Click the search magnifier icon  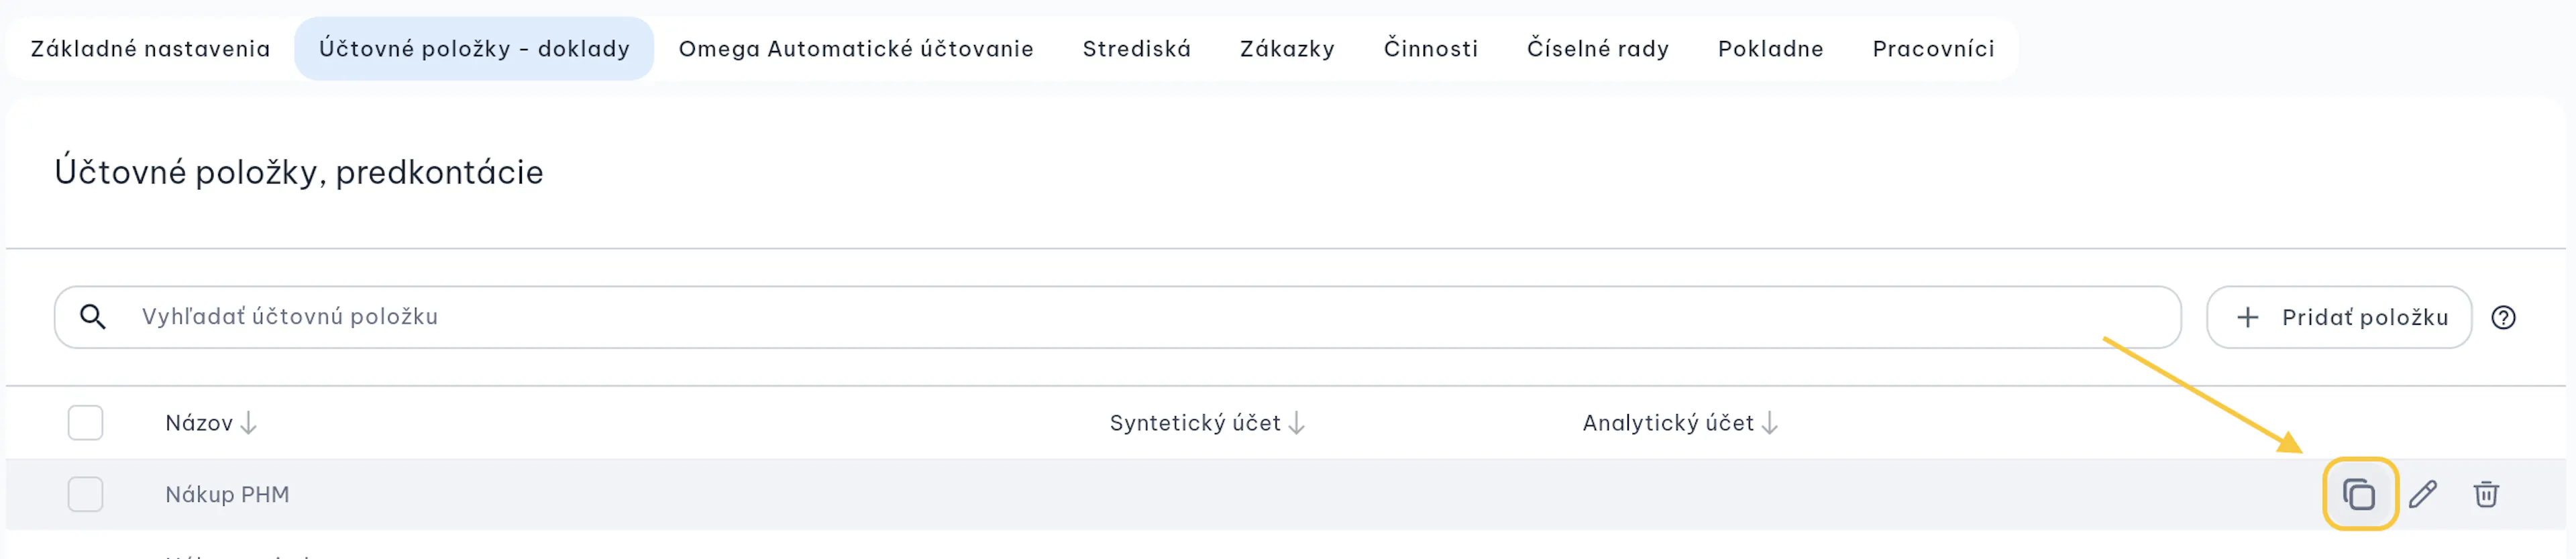click(x=93, y=317)
